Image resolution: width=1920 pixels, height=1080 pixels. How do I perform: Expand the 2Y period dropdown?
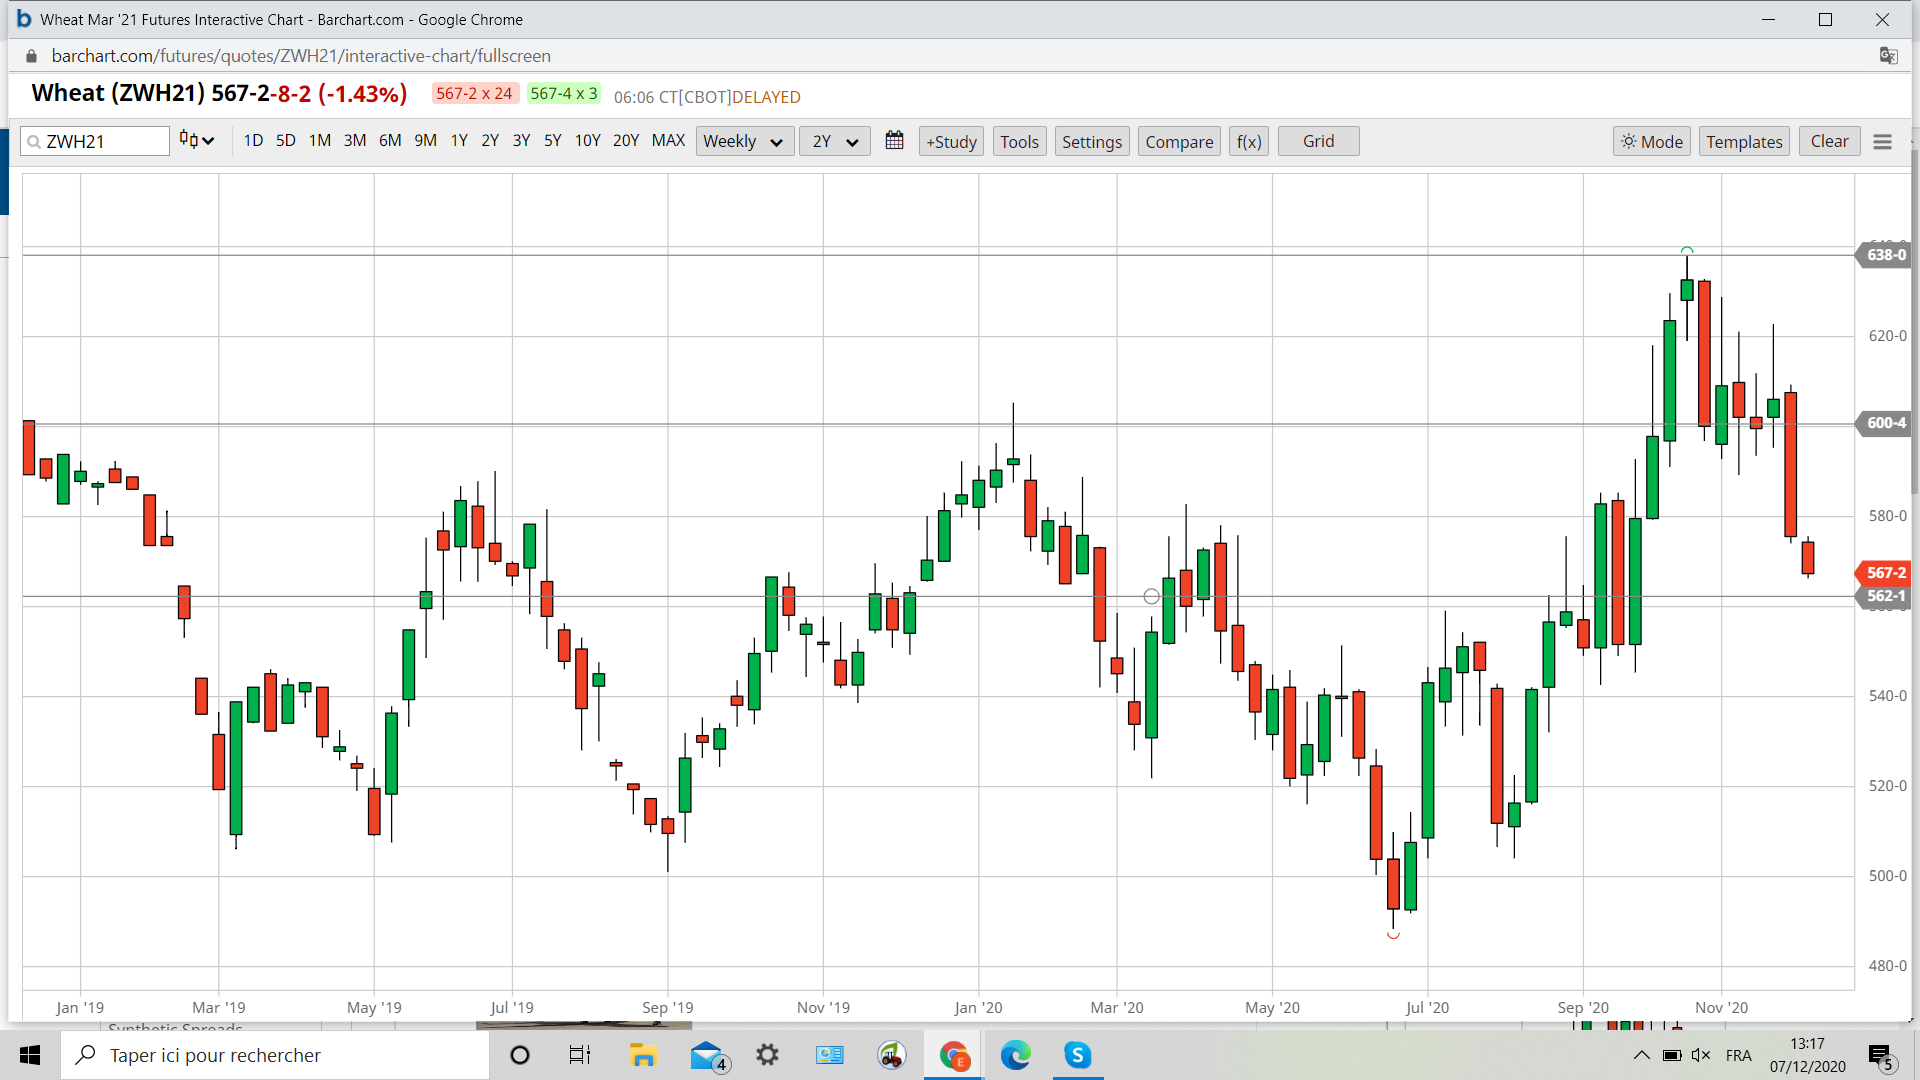tap(834, 142)
